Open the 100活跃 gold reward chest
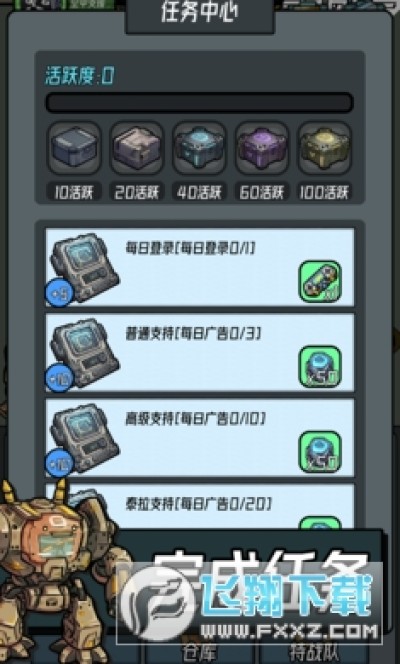The height and width of the screenshot is (664, 400). pos(324,148)
